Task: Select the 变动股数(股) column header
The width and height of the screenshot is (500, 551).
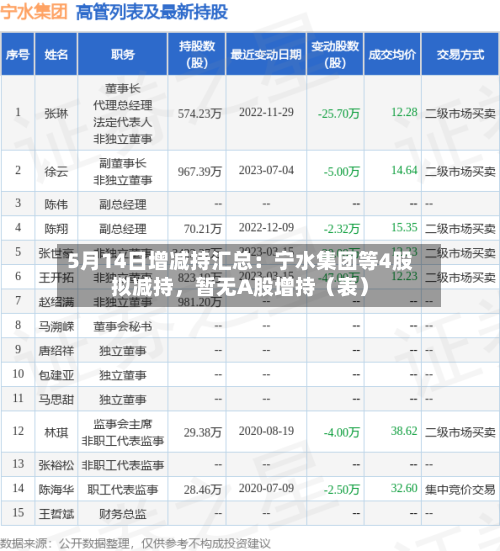Action: tap(335, 54)
